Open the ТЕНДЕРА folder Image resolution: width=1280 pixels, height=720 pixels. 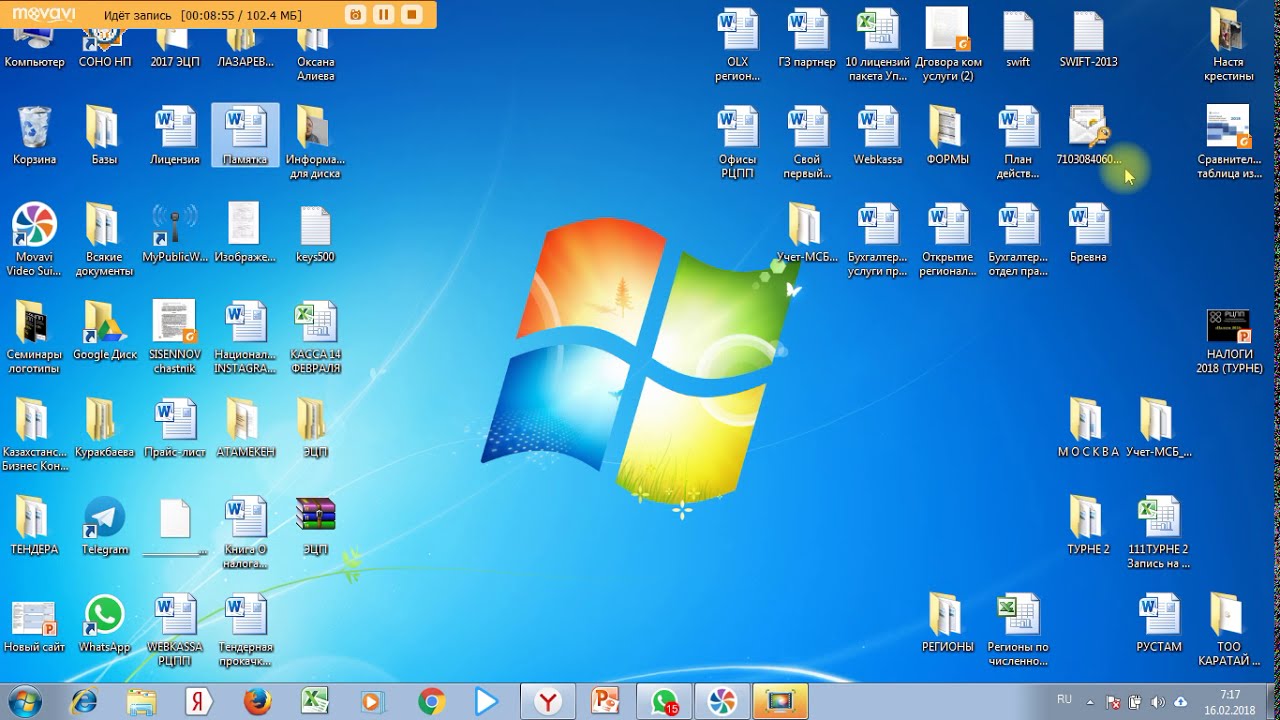click(34, 526)
